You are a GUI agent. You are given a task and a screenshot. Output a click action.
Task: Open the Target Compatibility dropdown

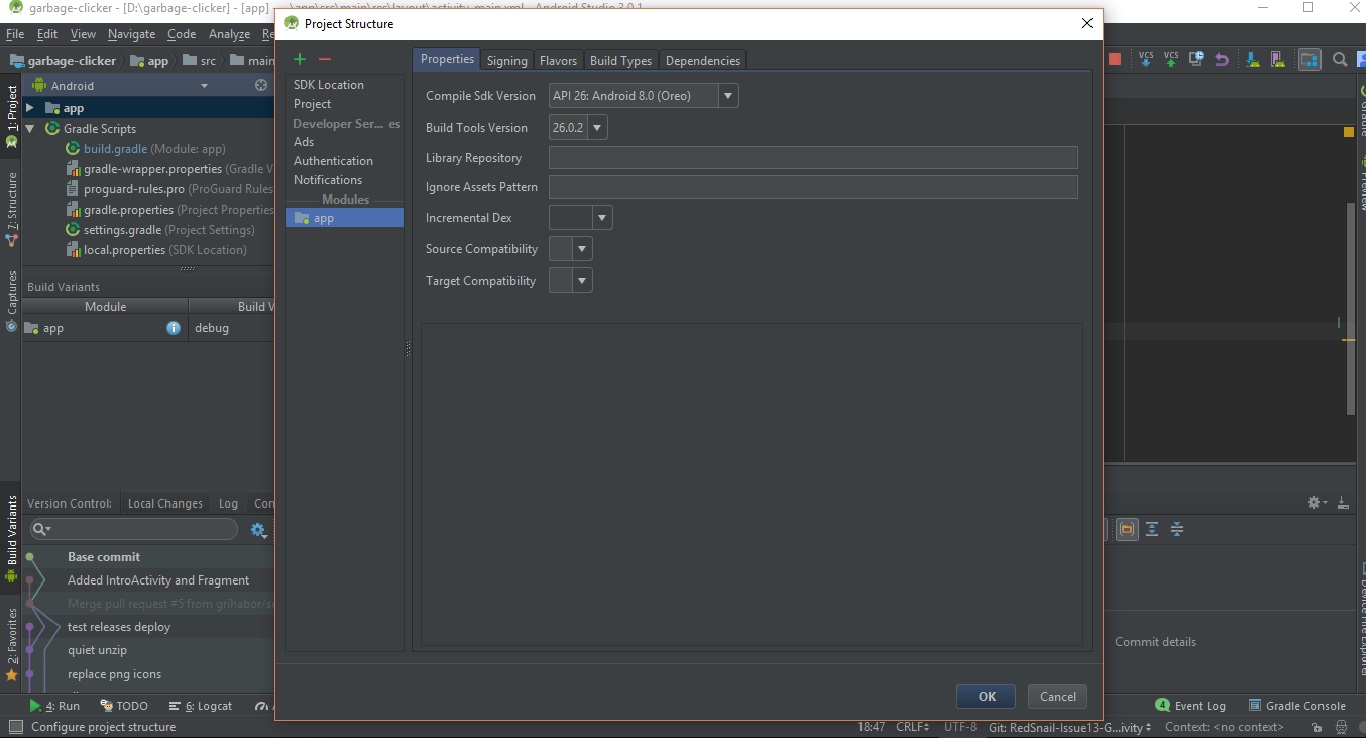tap(583, 281)
